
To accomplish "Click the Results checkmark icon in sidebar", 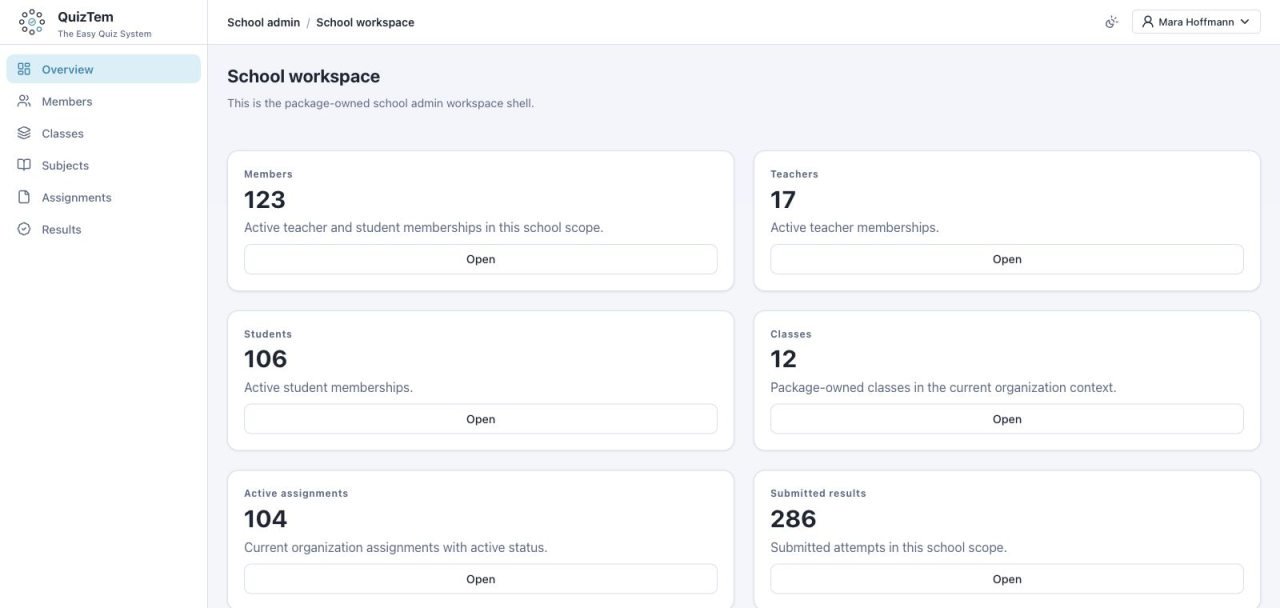I will click(25, 229).
